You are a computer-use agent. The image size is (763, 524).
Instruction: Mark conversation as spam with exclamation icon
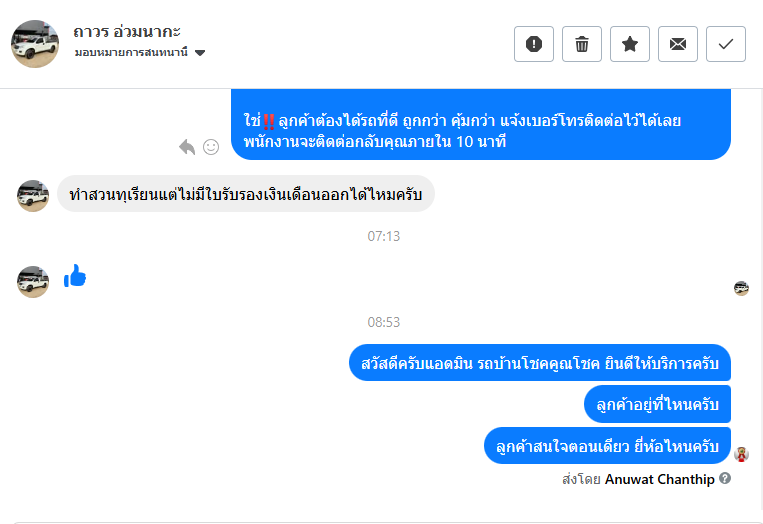point(534,44)
